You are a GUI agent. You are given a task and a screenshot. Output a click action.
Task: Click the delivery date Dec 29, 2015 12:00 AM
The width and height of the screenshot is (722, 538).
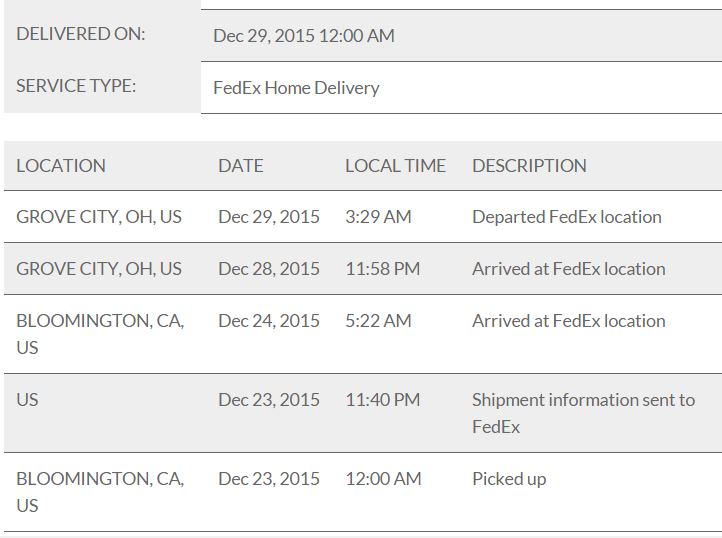click(304, 35)
